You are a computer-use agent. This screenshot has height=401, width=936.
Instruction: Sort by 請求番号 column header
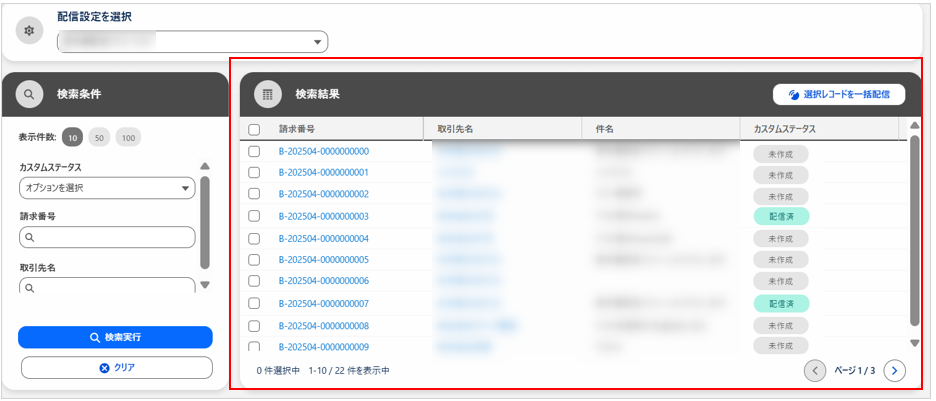coord(297,129)
